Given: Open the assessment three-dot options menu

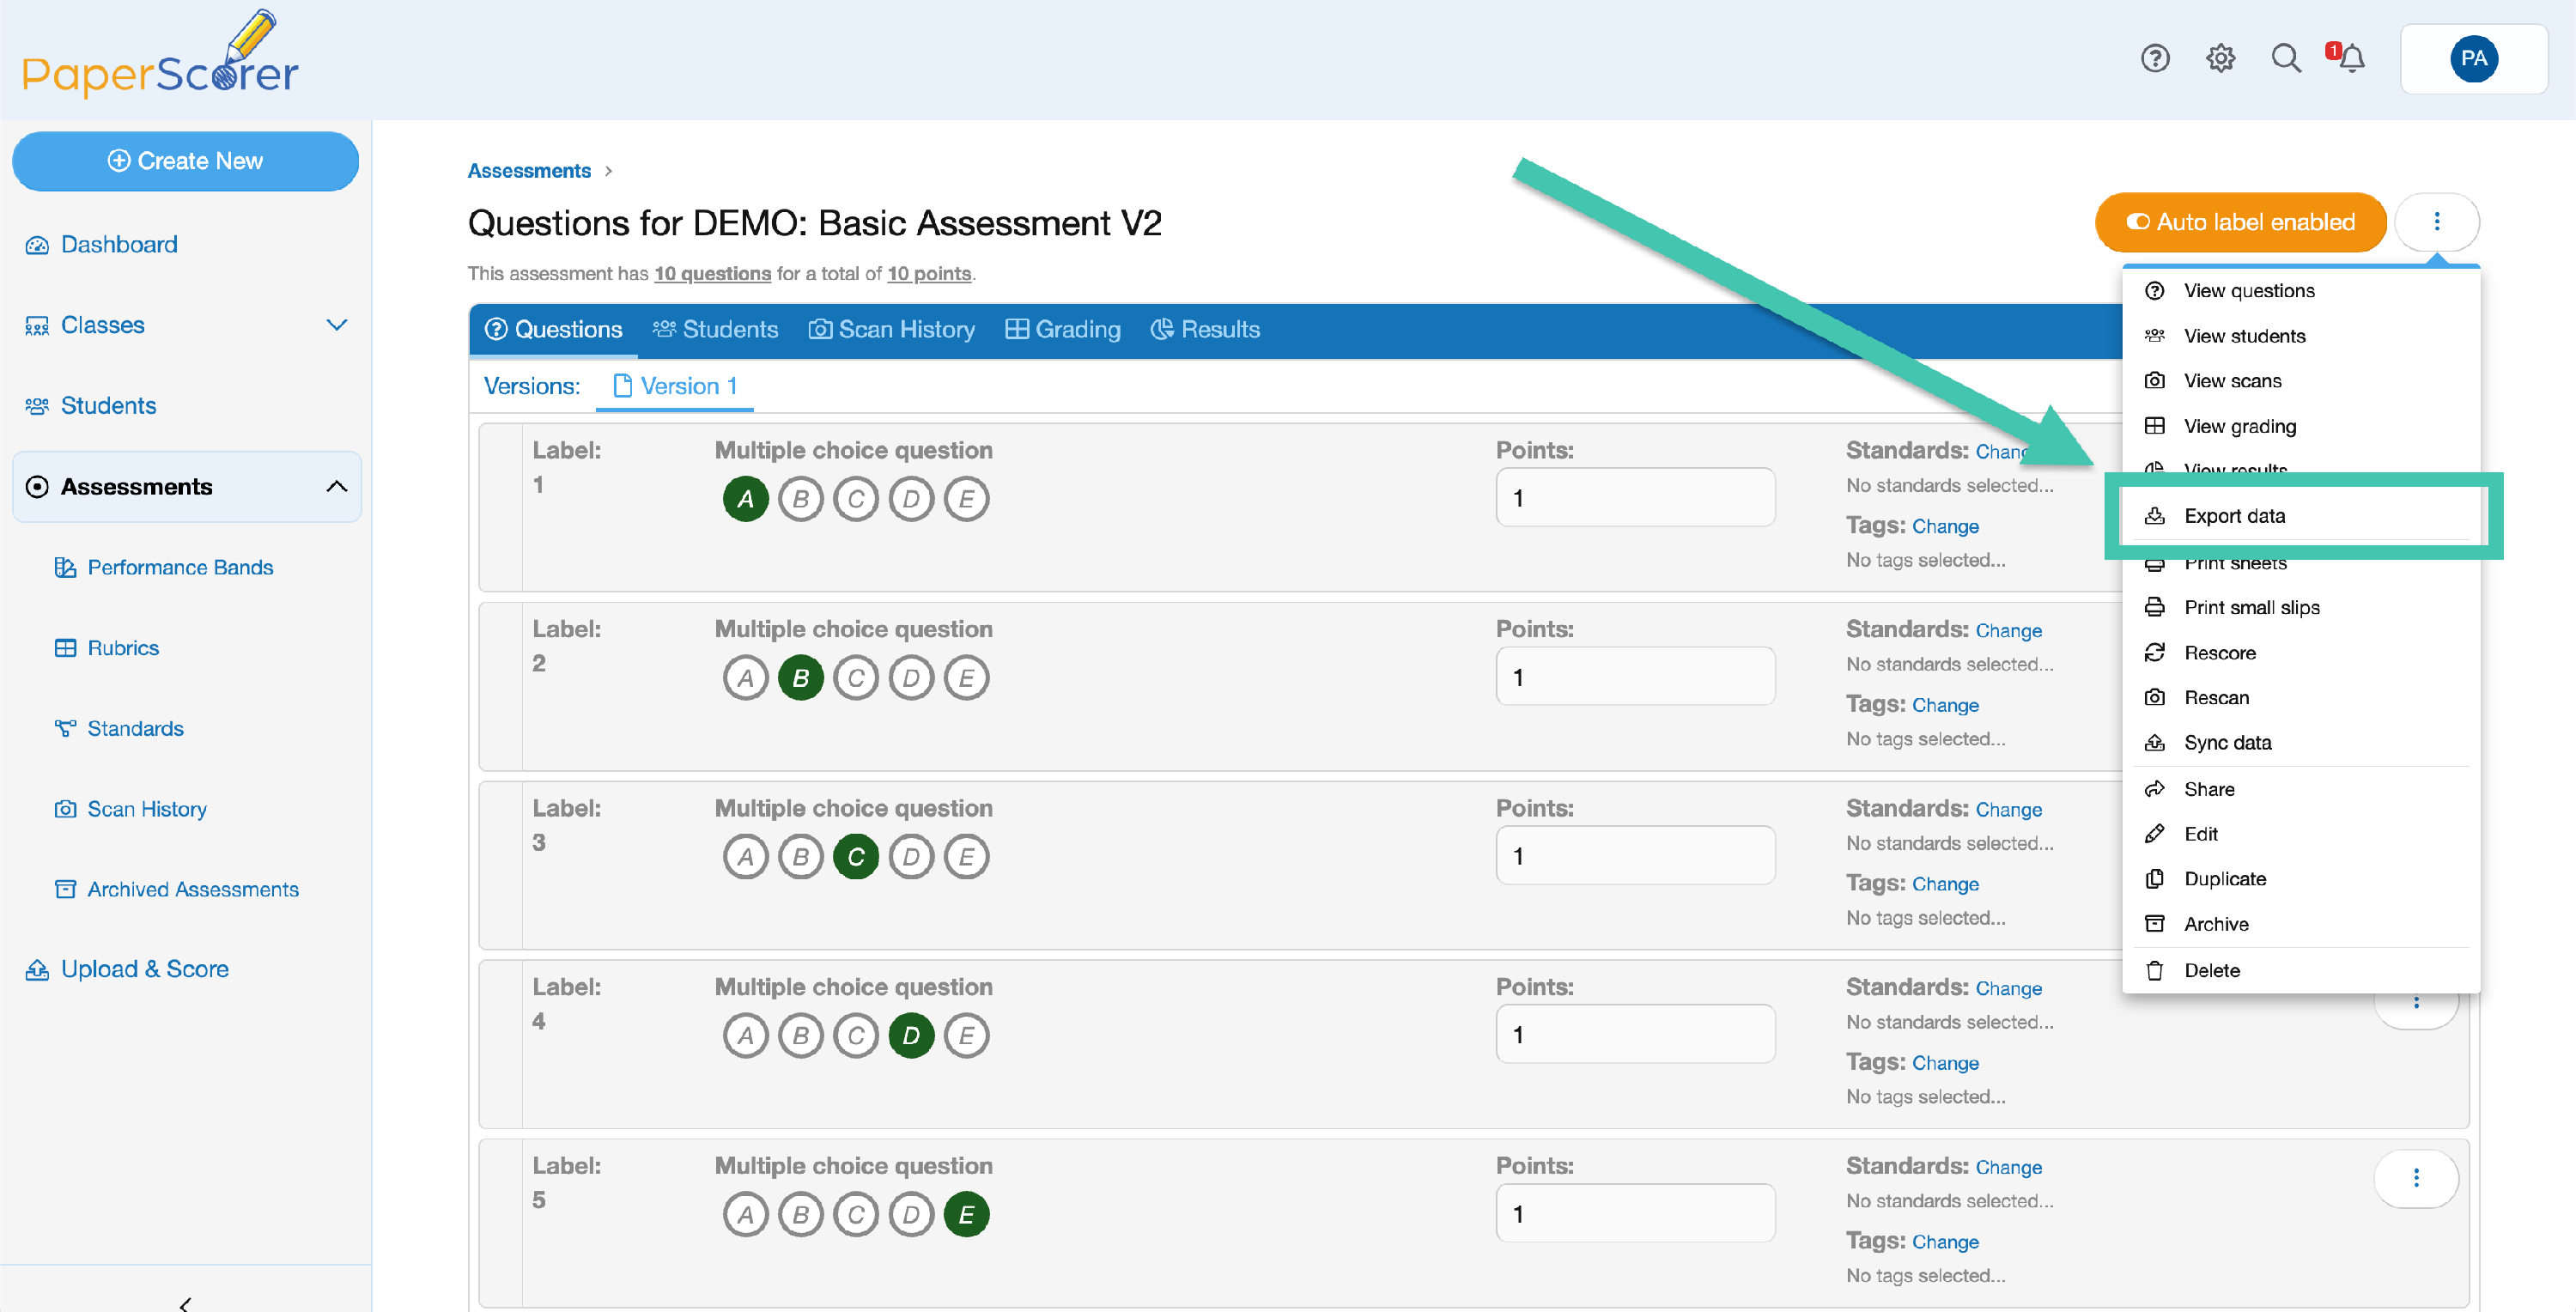Looking at the screenshot, I should tap(2437, 221).
